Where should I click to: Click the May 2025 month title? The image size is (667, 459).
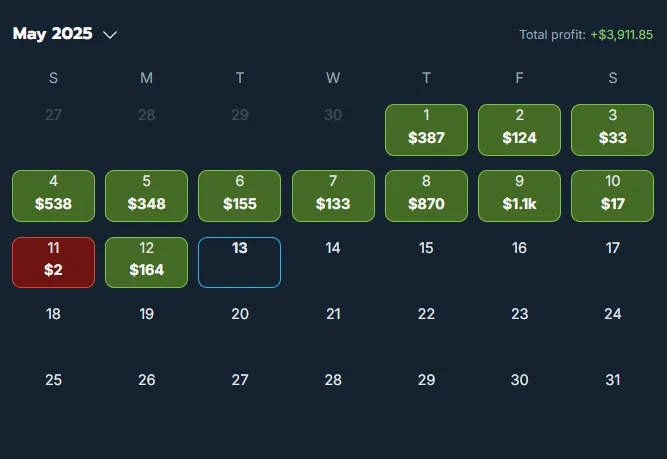pos(52,34)
